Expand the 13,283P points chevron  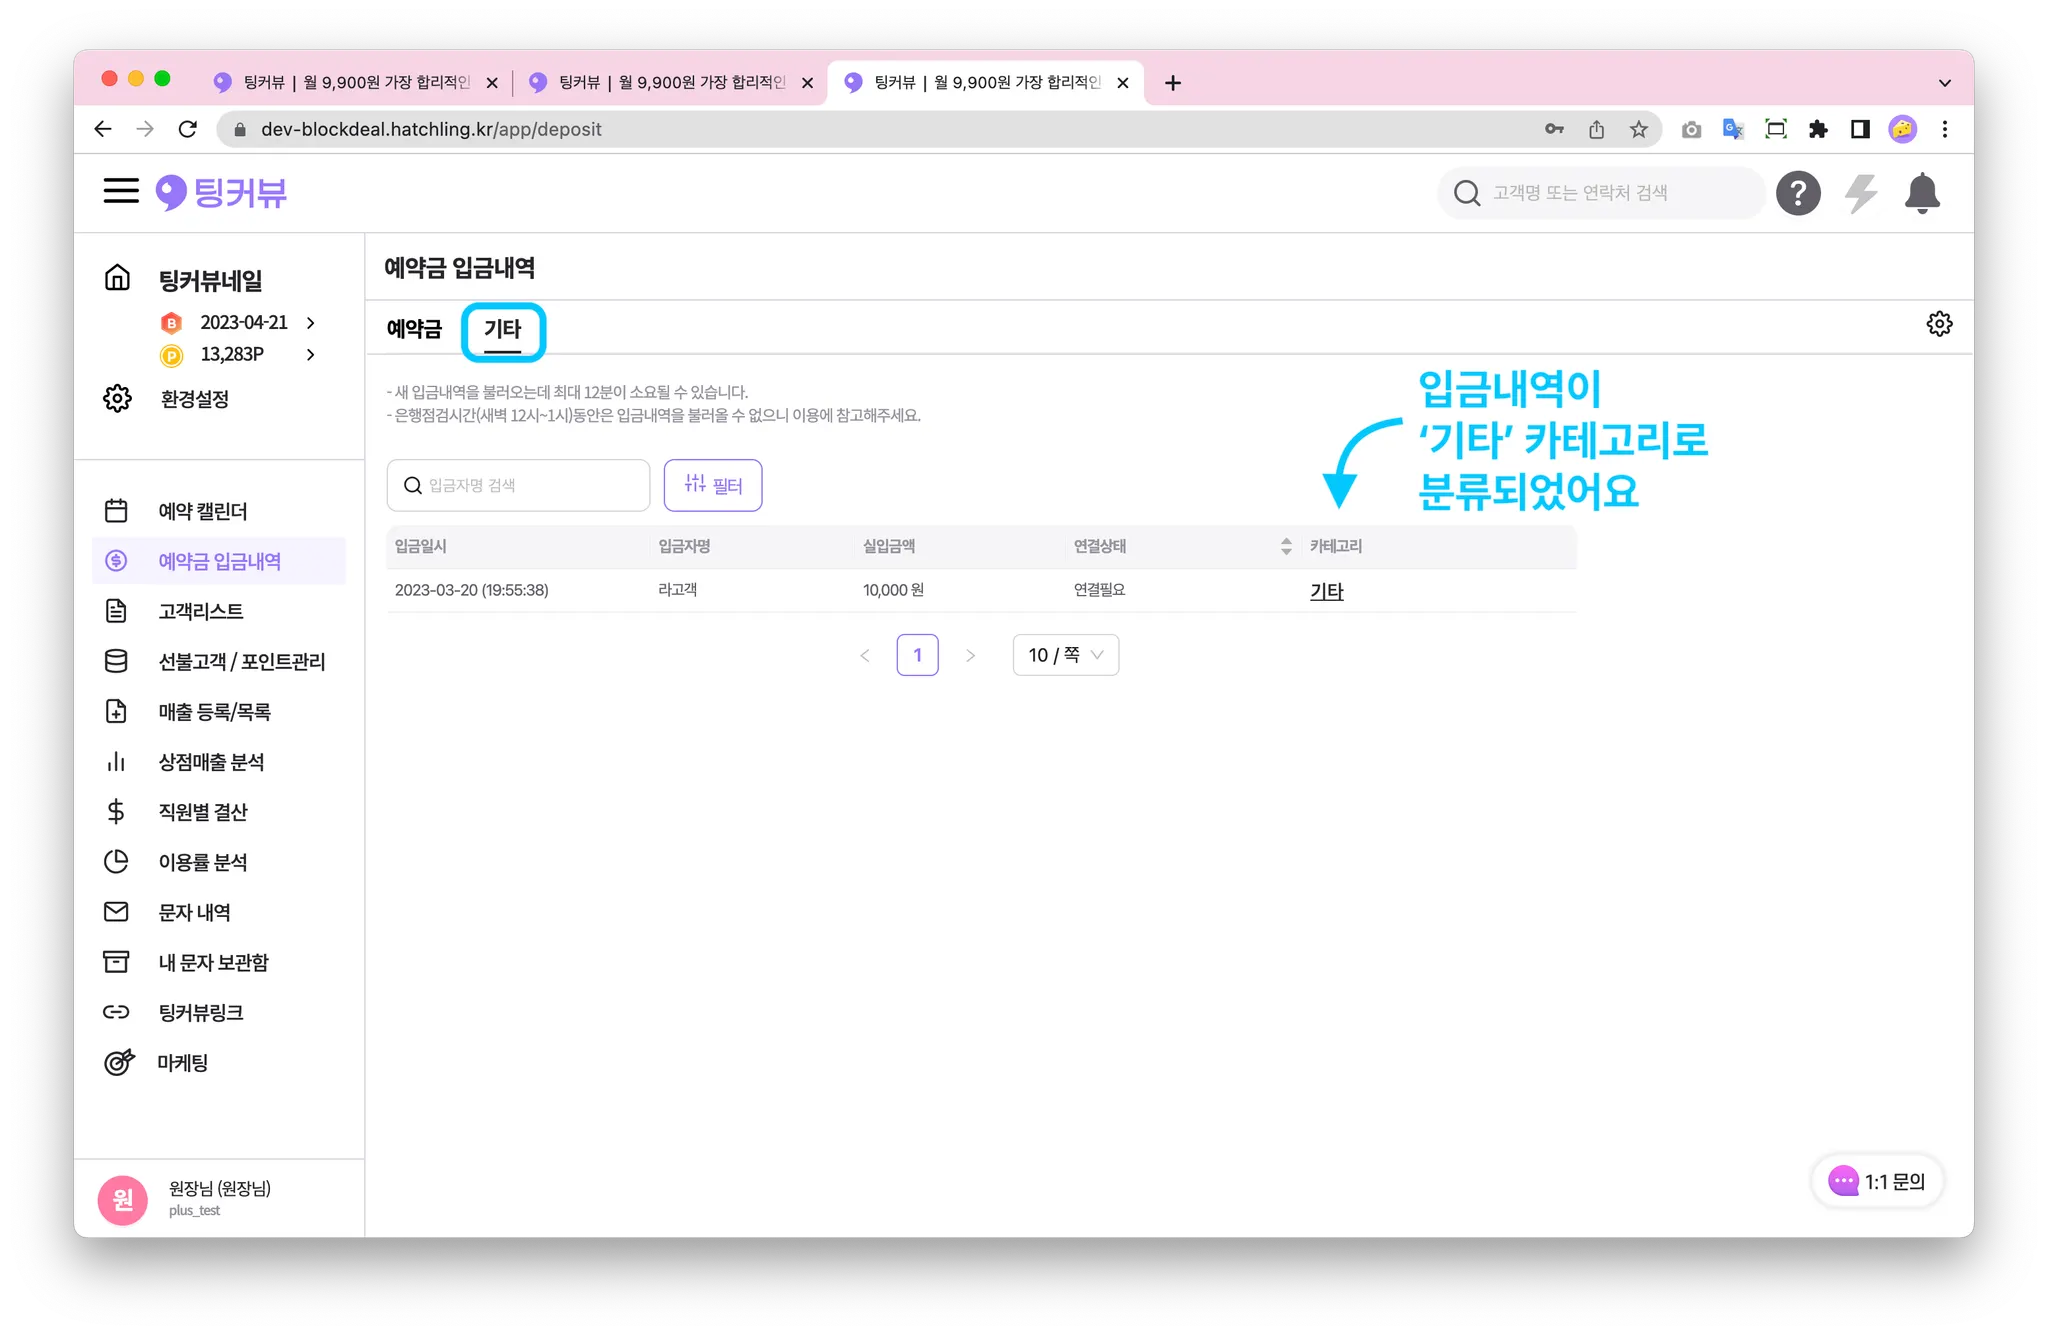pos(311,355)
